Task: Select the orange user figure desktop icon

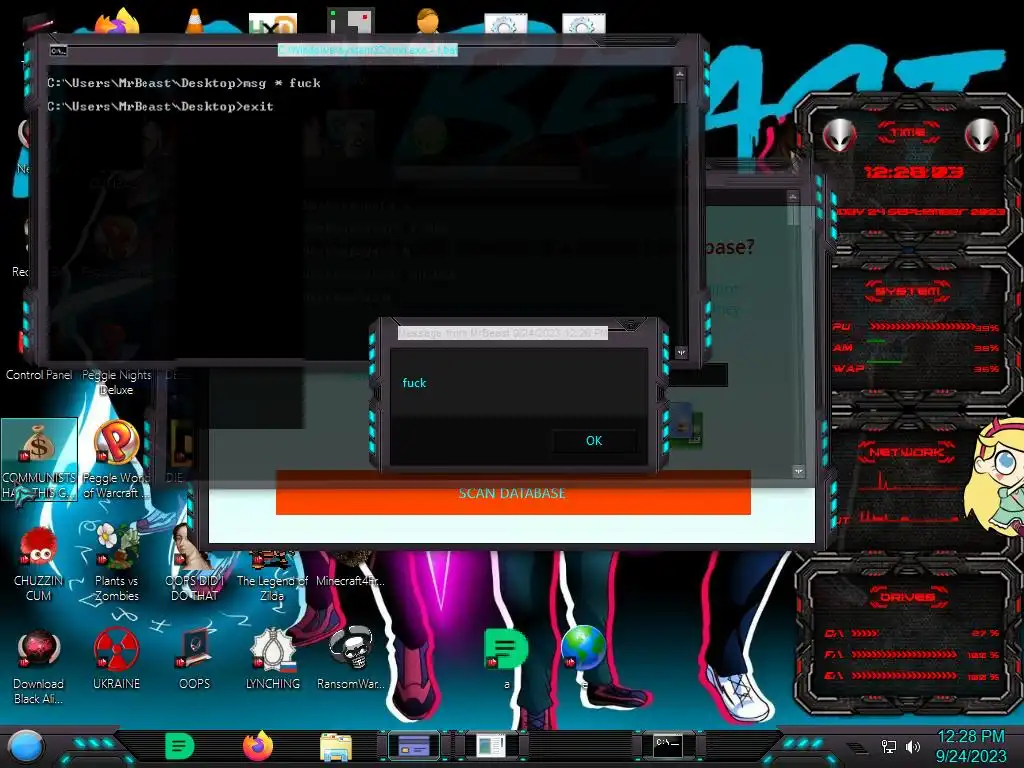Action: click(x=428, y=21)
